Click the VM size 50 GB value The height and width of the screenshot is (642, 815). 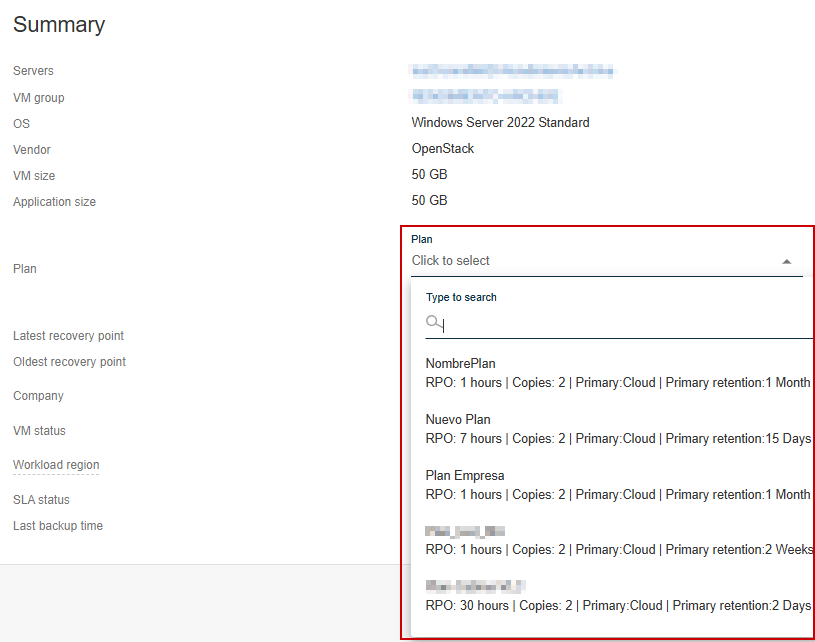(429, 175)
